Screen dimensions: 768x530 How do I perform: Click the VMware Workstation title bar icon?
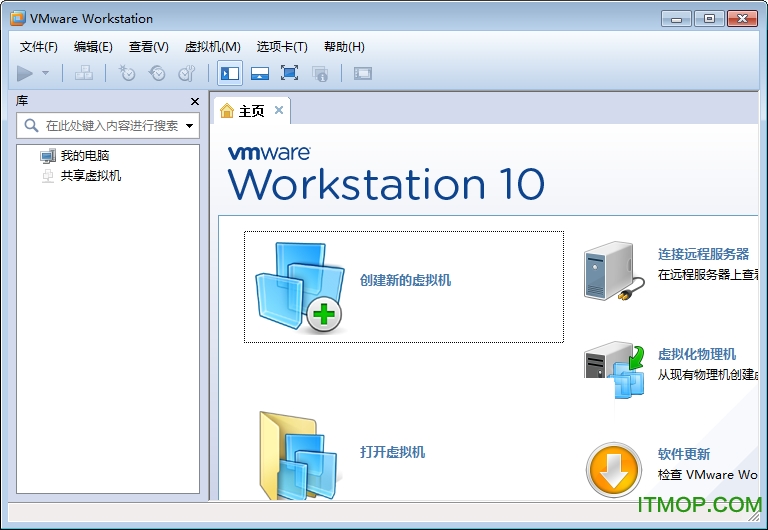pyautogui.click(x=18, y=18)
